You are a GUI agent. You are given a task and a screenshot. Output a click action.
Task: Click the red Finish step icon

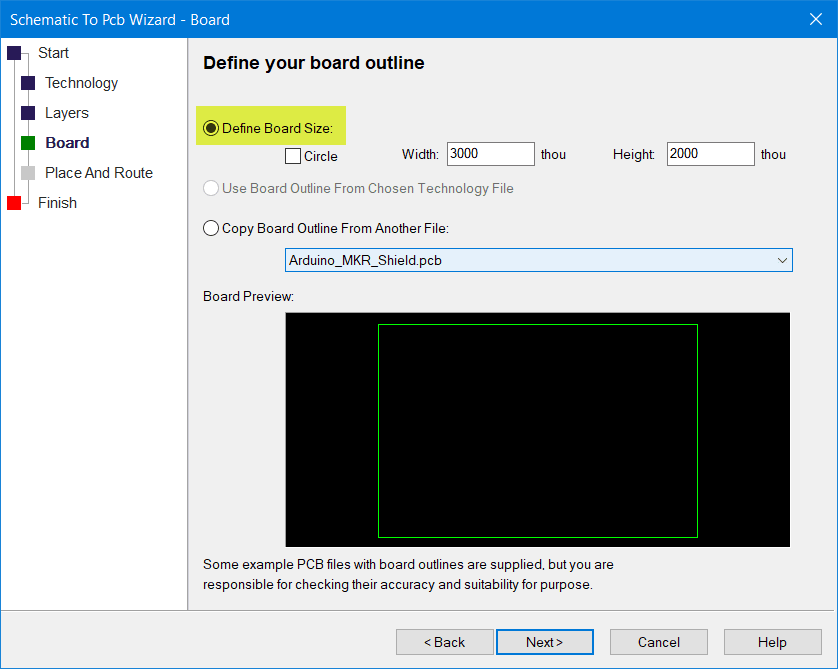[x=14, y=203]
